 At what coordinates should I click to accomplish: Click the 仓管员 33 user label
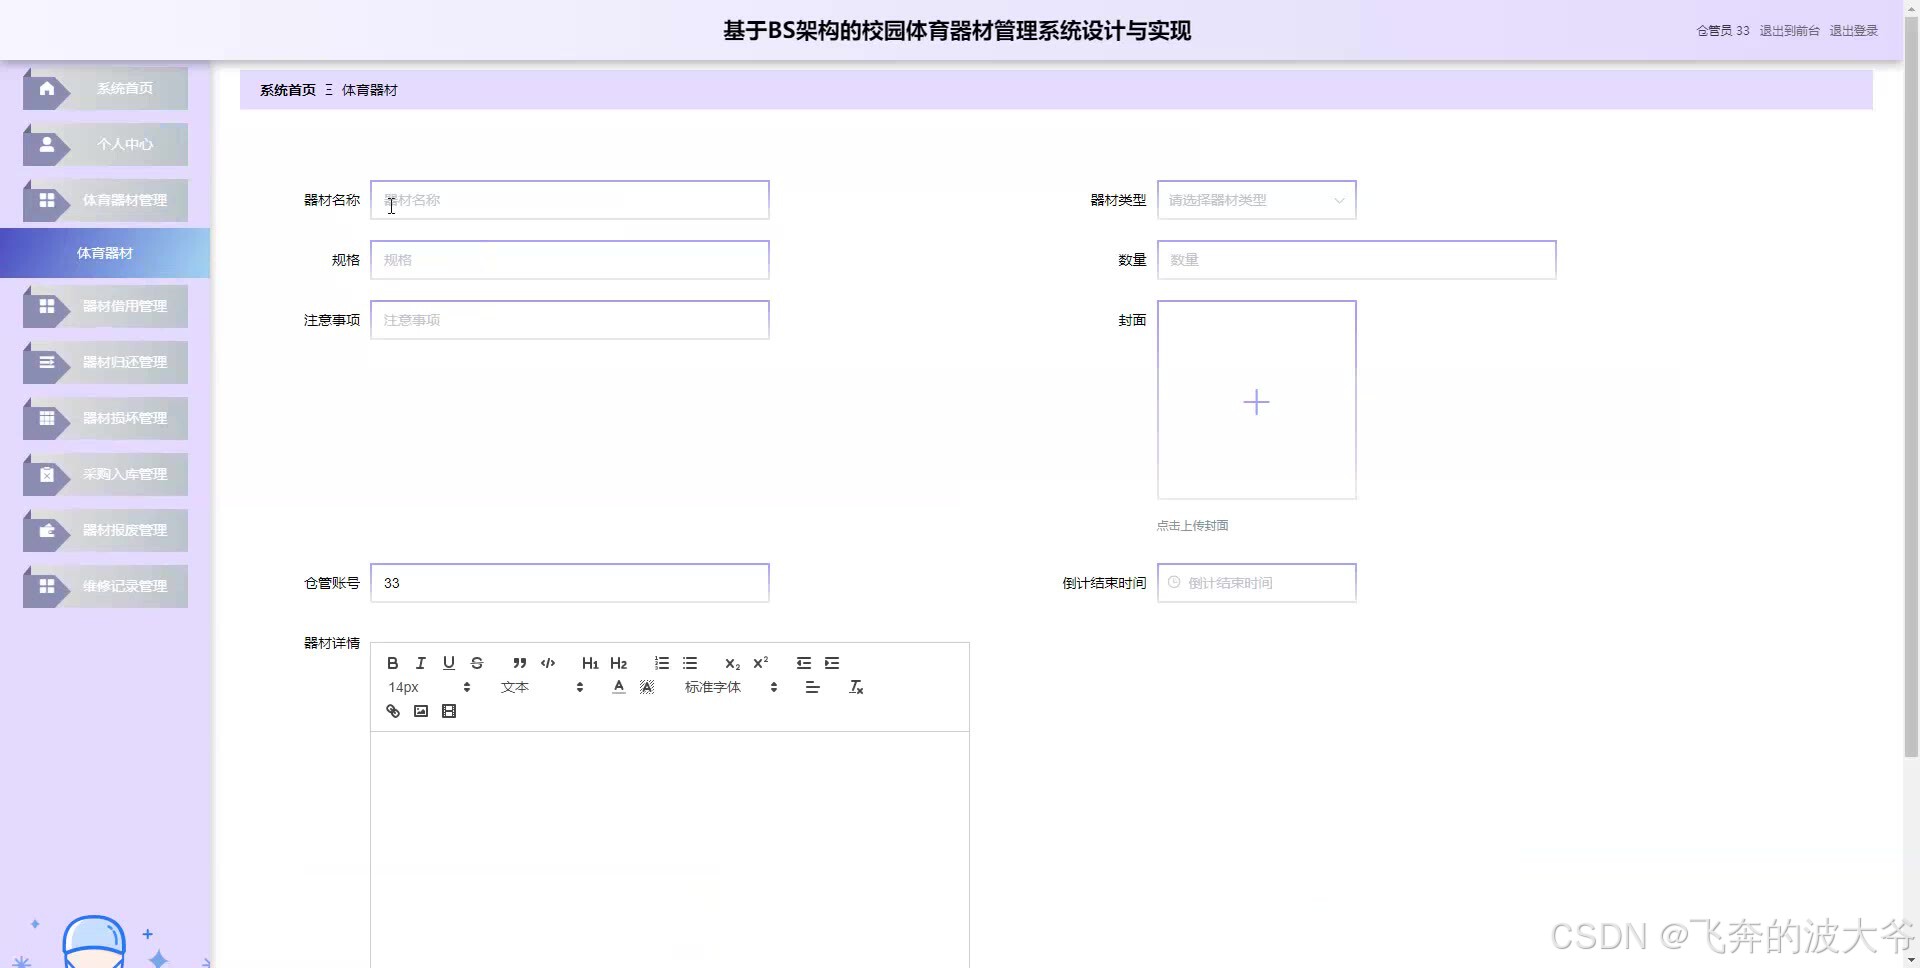point(1723,31)
